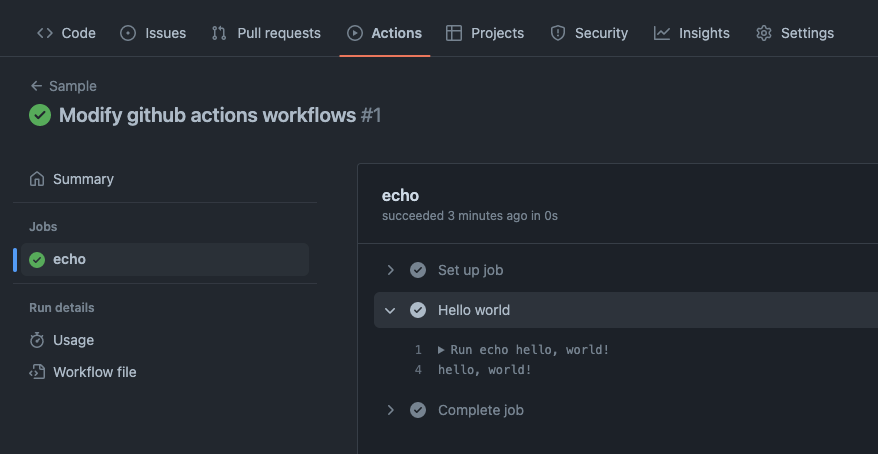The image size is (878, 454).
Task: Click the Projects table icon
Action: click(x=454, y=33)
